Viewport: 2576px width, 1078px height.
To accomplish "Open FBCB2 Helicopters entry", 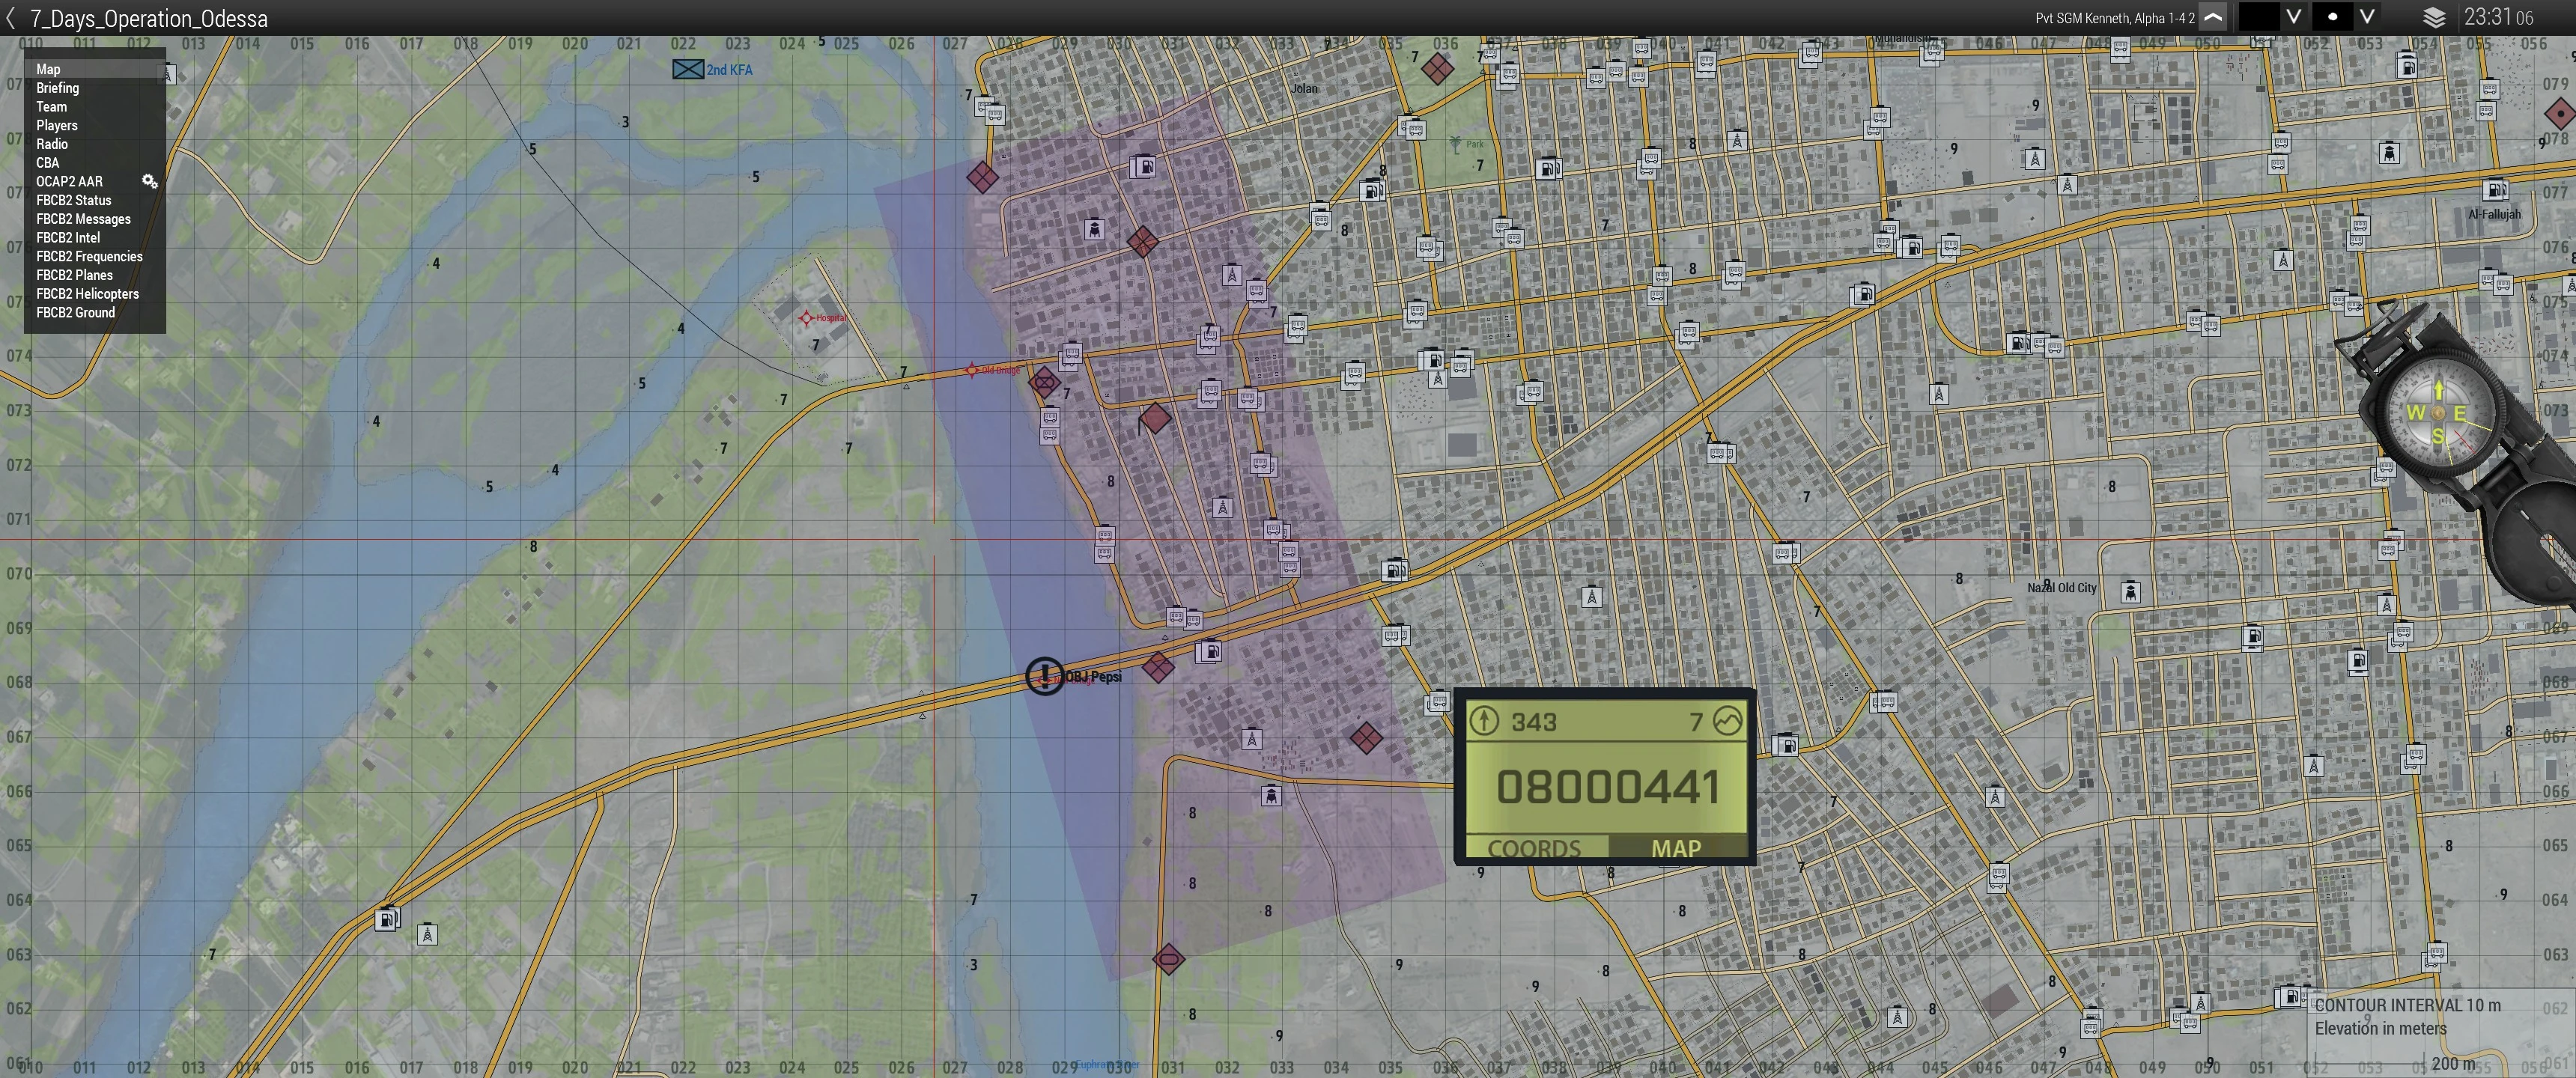I will [x=87, y=294].
